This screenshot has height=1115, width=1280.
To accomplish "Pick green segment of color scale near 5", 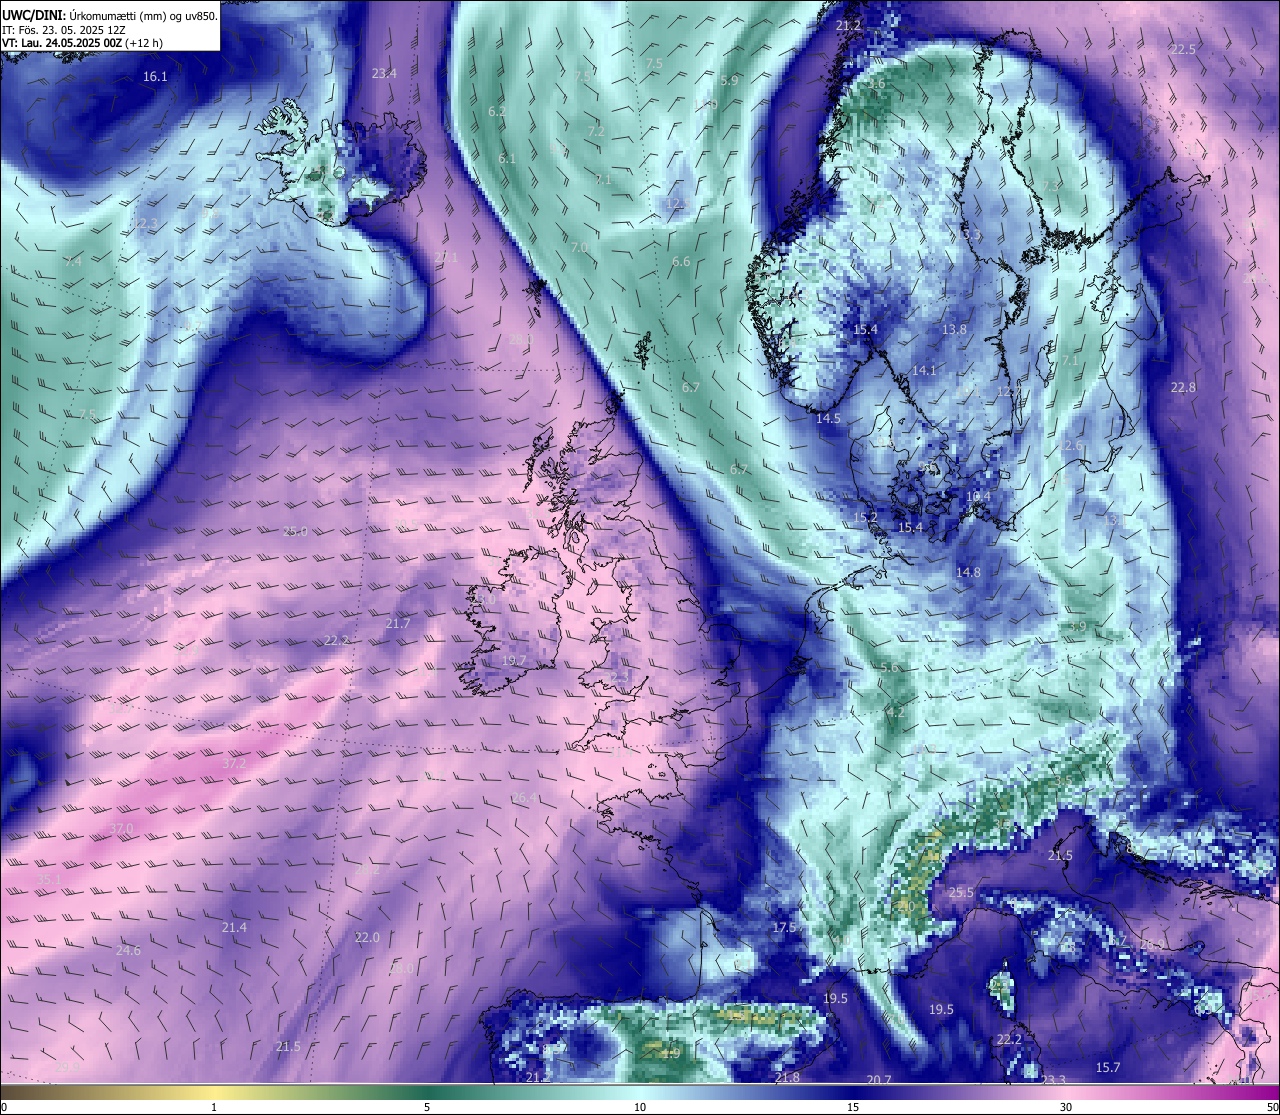I will (x=427, y=1092).
